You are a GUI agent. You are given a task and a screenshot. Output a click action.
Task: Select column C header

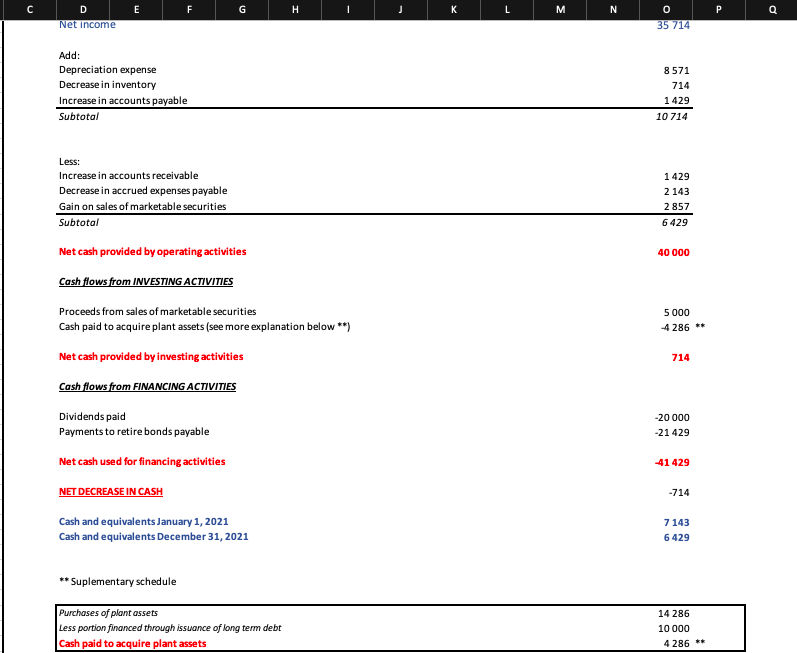coord(29,10)
